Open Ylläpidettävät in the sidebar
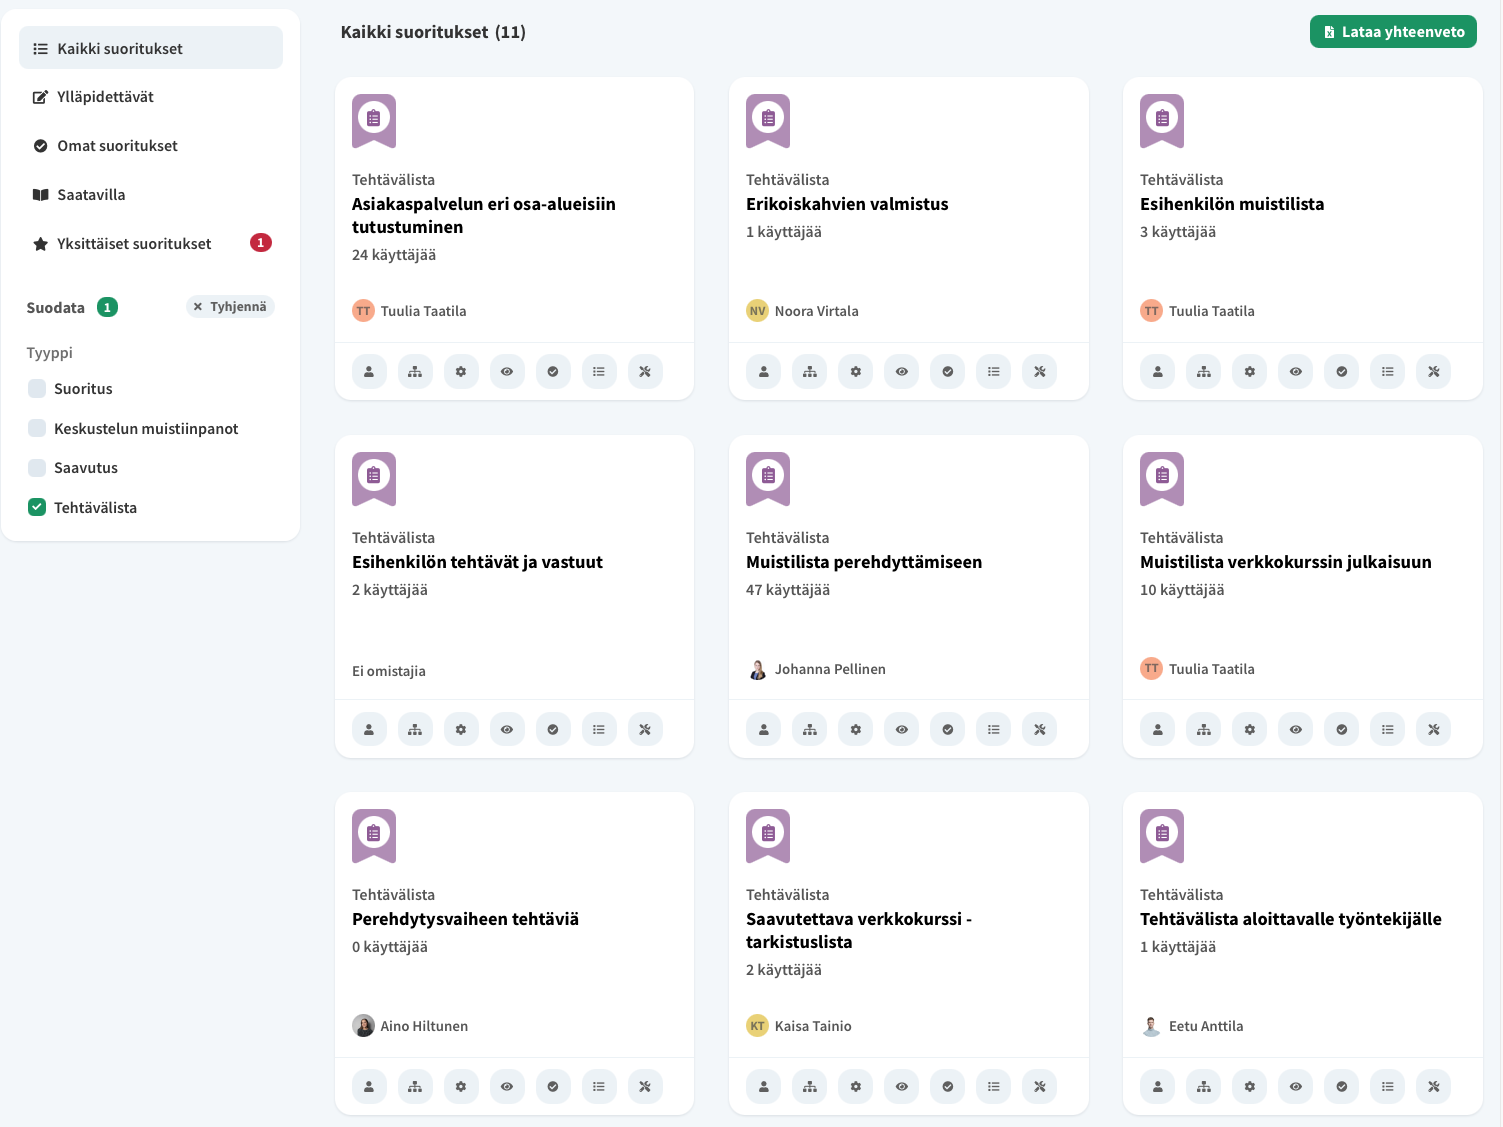Image resolution: width=1503 pixels, height=1127 pixels. click(x=105, y=97)
